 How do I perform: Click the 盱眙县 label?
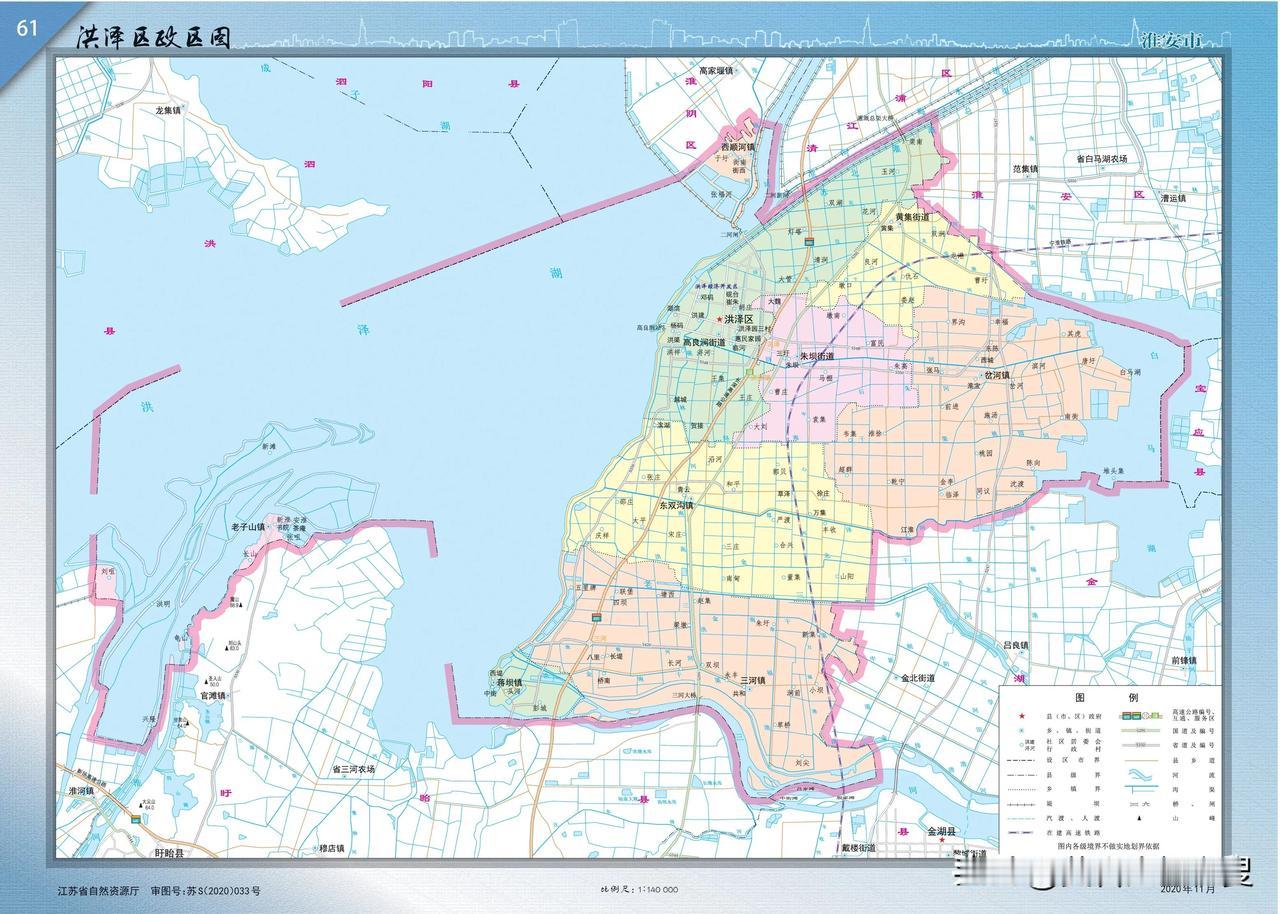(171, 853)
